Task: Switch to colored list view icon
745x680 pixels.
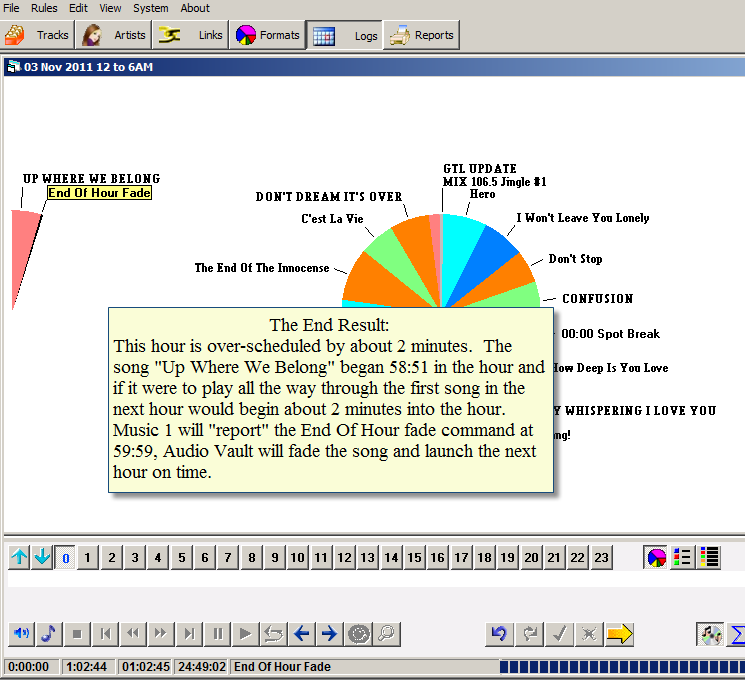Action: (x=682, y=557)
